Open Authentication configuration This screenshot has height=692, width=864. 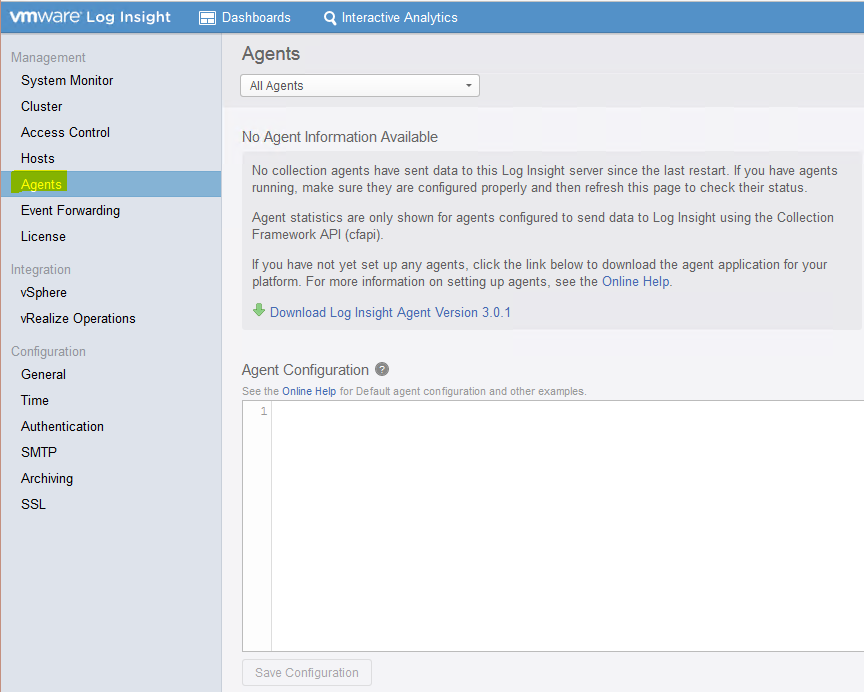point(62,426)
